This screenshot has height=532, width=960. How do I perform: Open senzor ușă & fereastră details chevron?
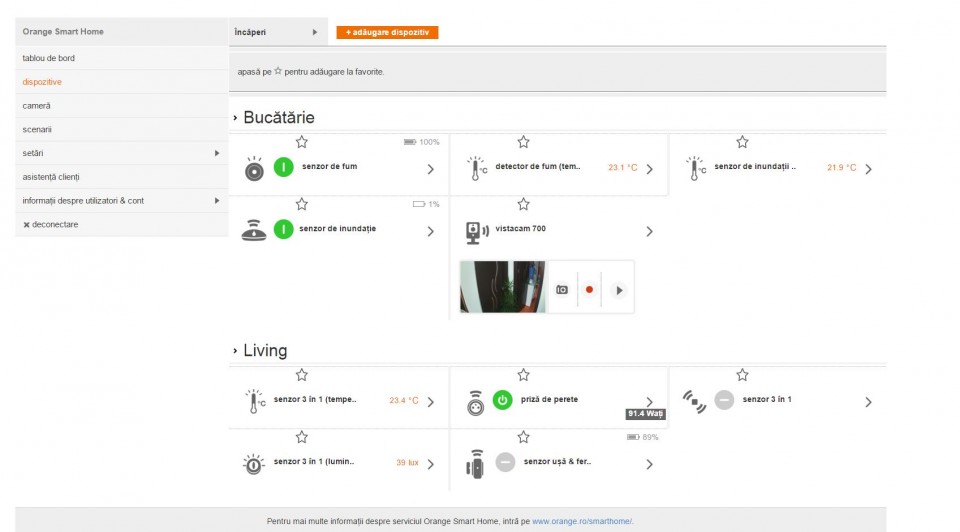point(650,465)
